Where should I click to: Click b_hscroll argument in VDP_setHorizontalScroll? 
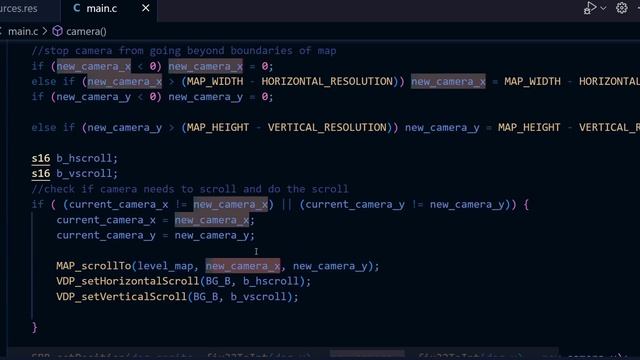pos(271,281)
